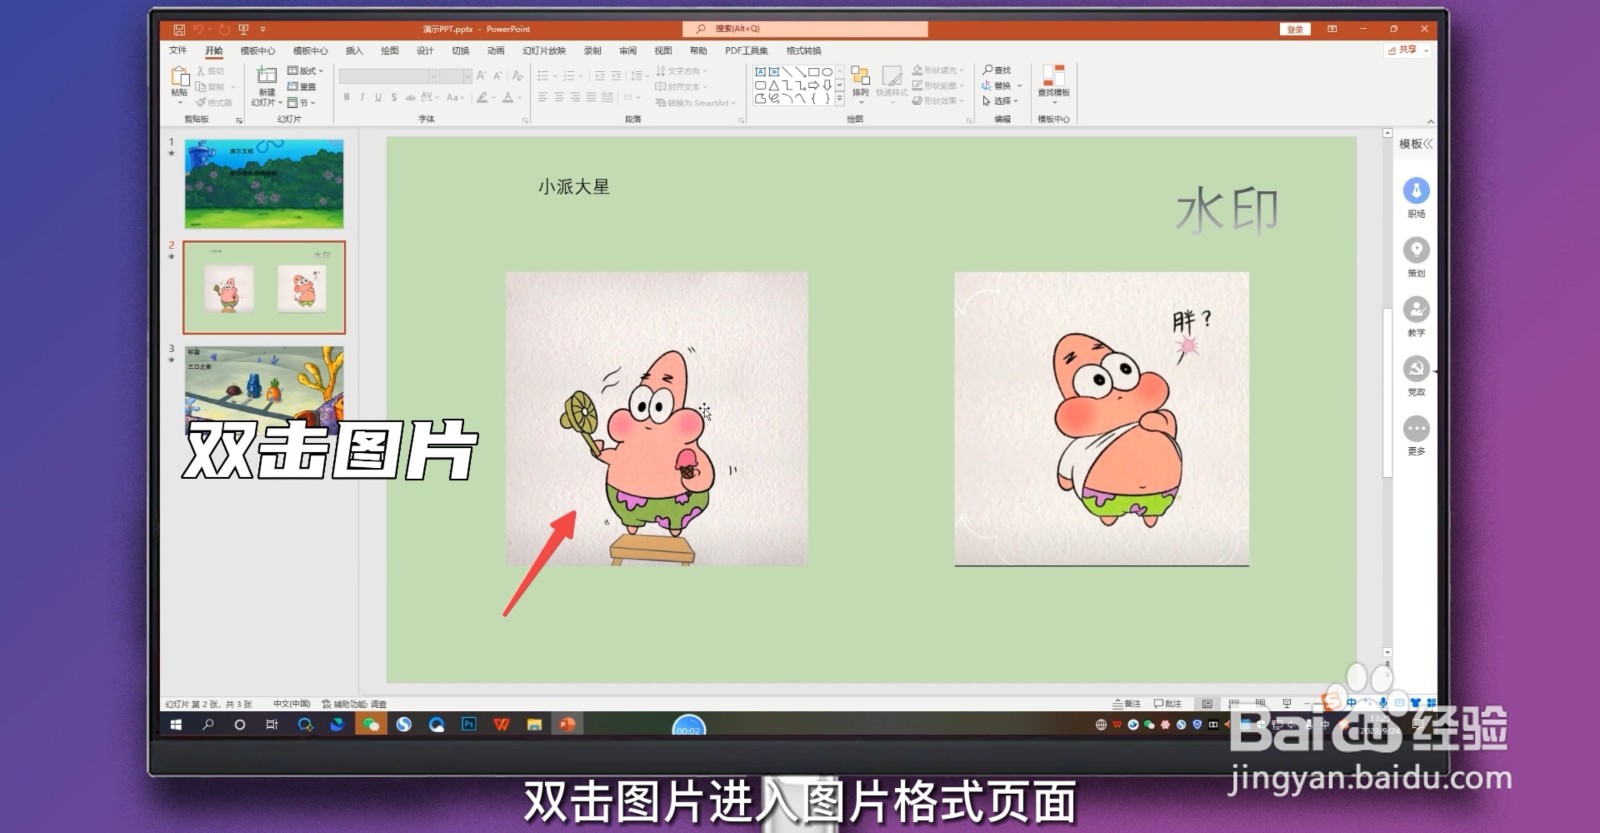
Task: Open WeChat from the taskbar
Action: [371, 724]
